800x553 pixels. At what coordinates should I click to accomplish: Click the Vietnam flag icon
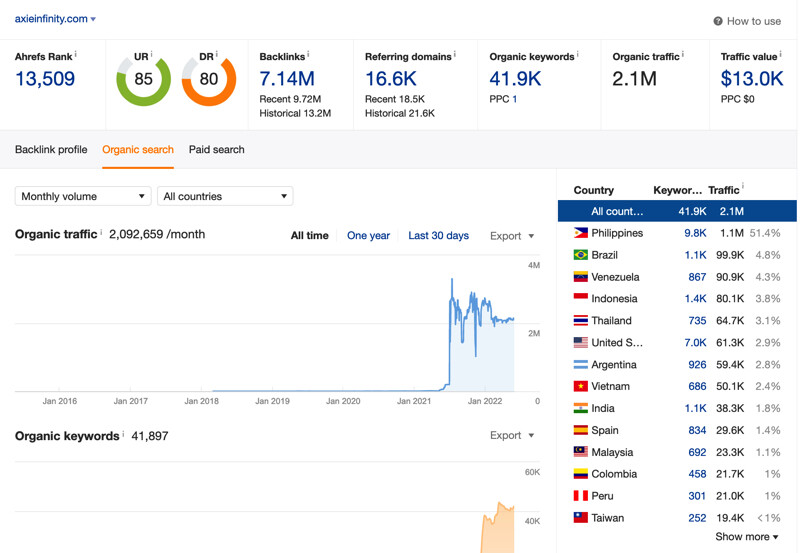(x=581, y=386)
